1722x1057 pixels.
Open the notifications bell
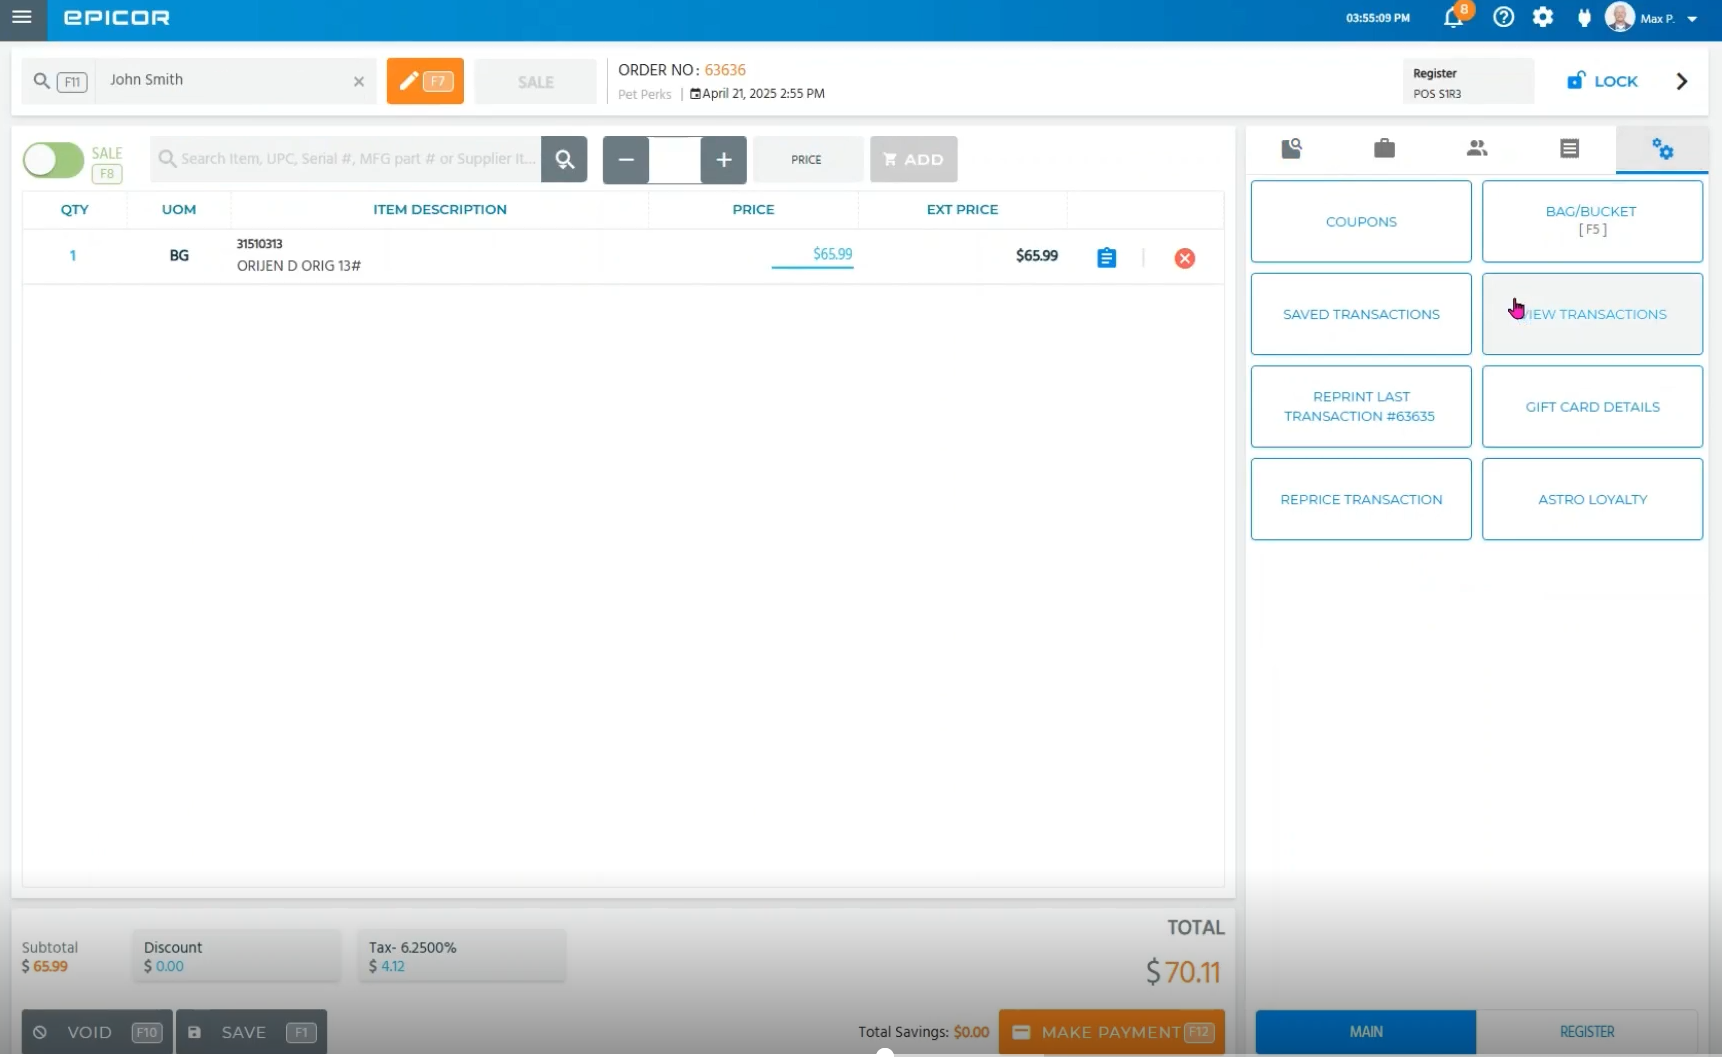point(1453,18)
